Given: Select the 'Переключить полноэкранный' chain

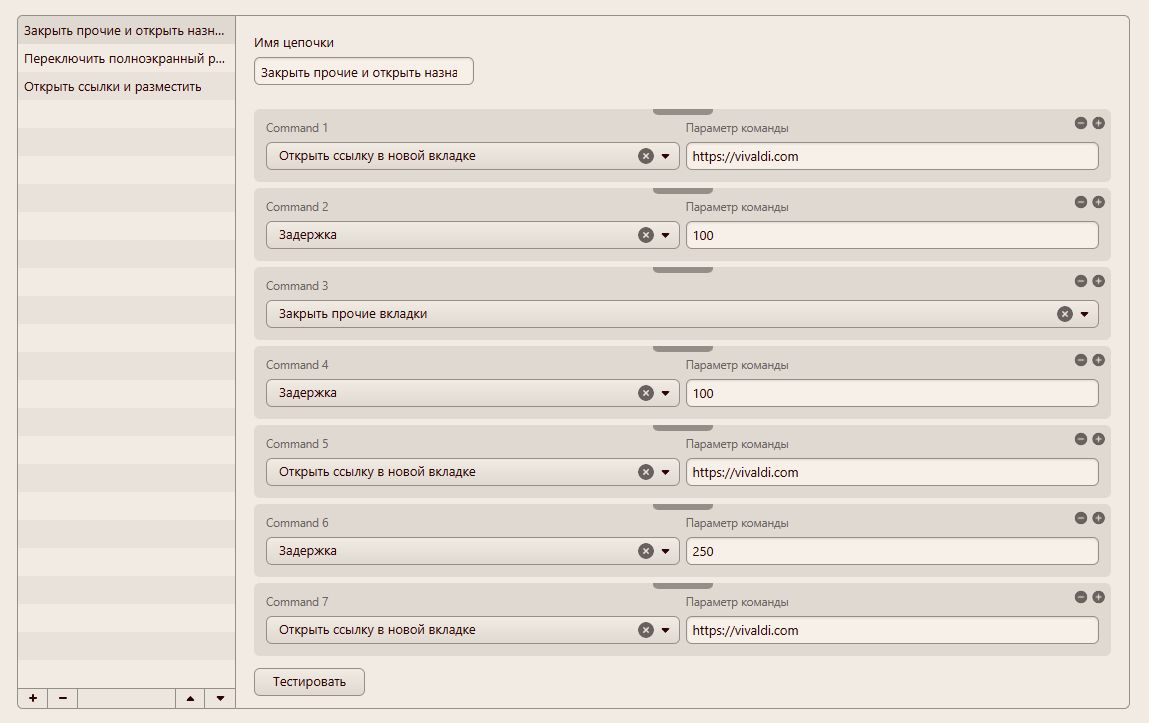Looking at the screenshot, I should point(125,59).
